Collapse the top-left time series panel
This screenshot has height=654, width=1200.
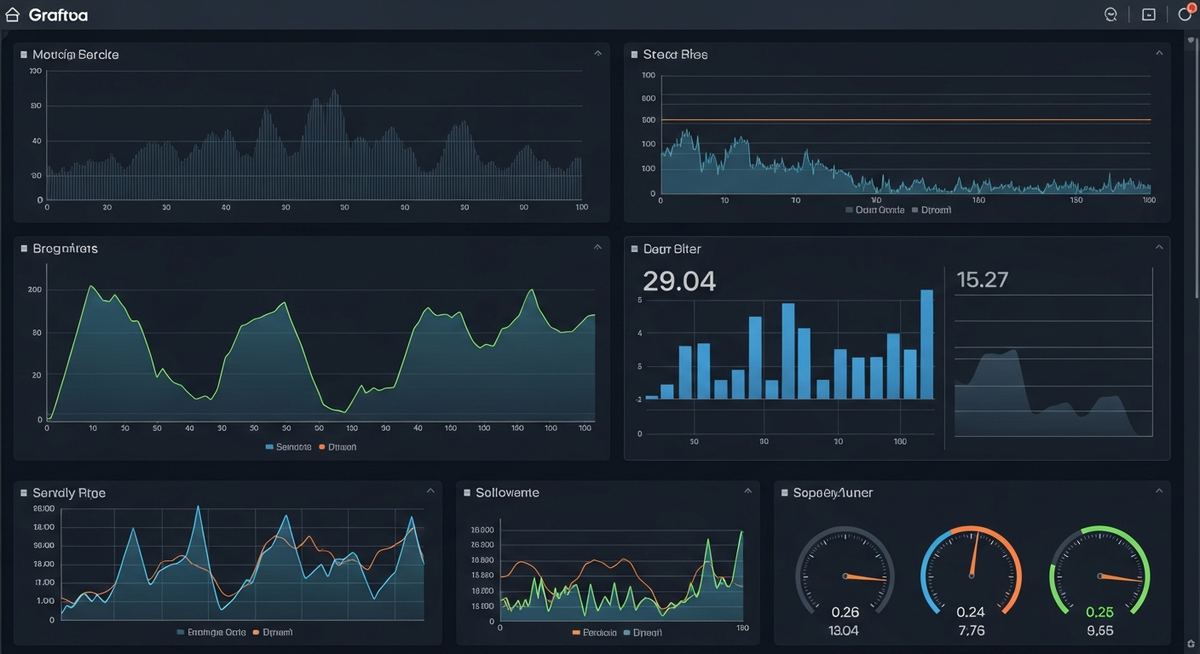pos(597,50)
